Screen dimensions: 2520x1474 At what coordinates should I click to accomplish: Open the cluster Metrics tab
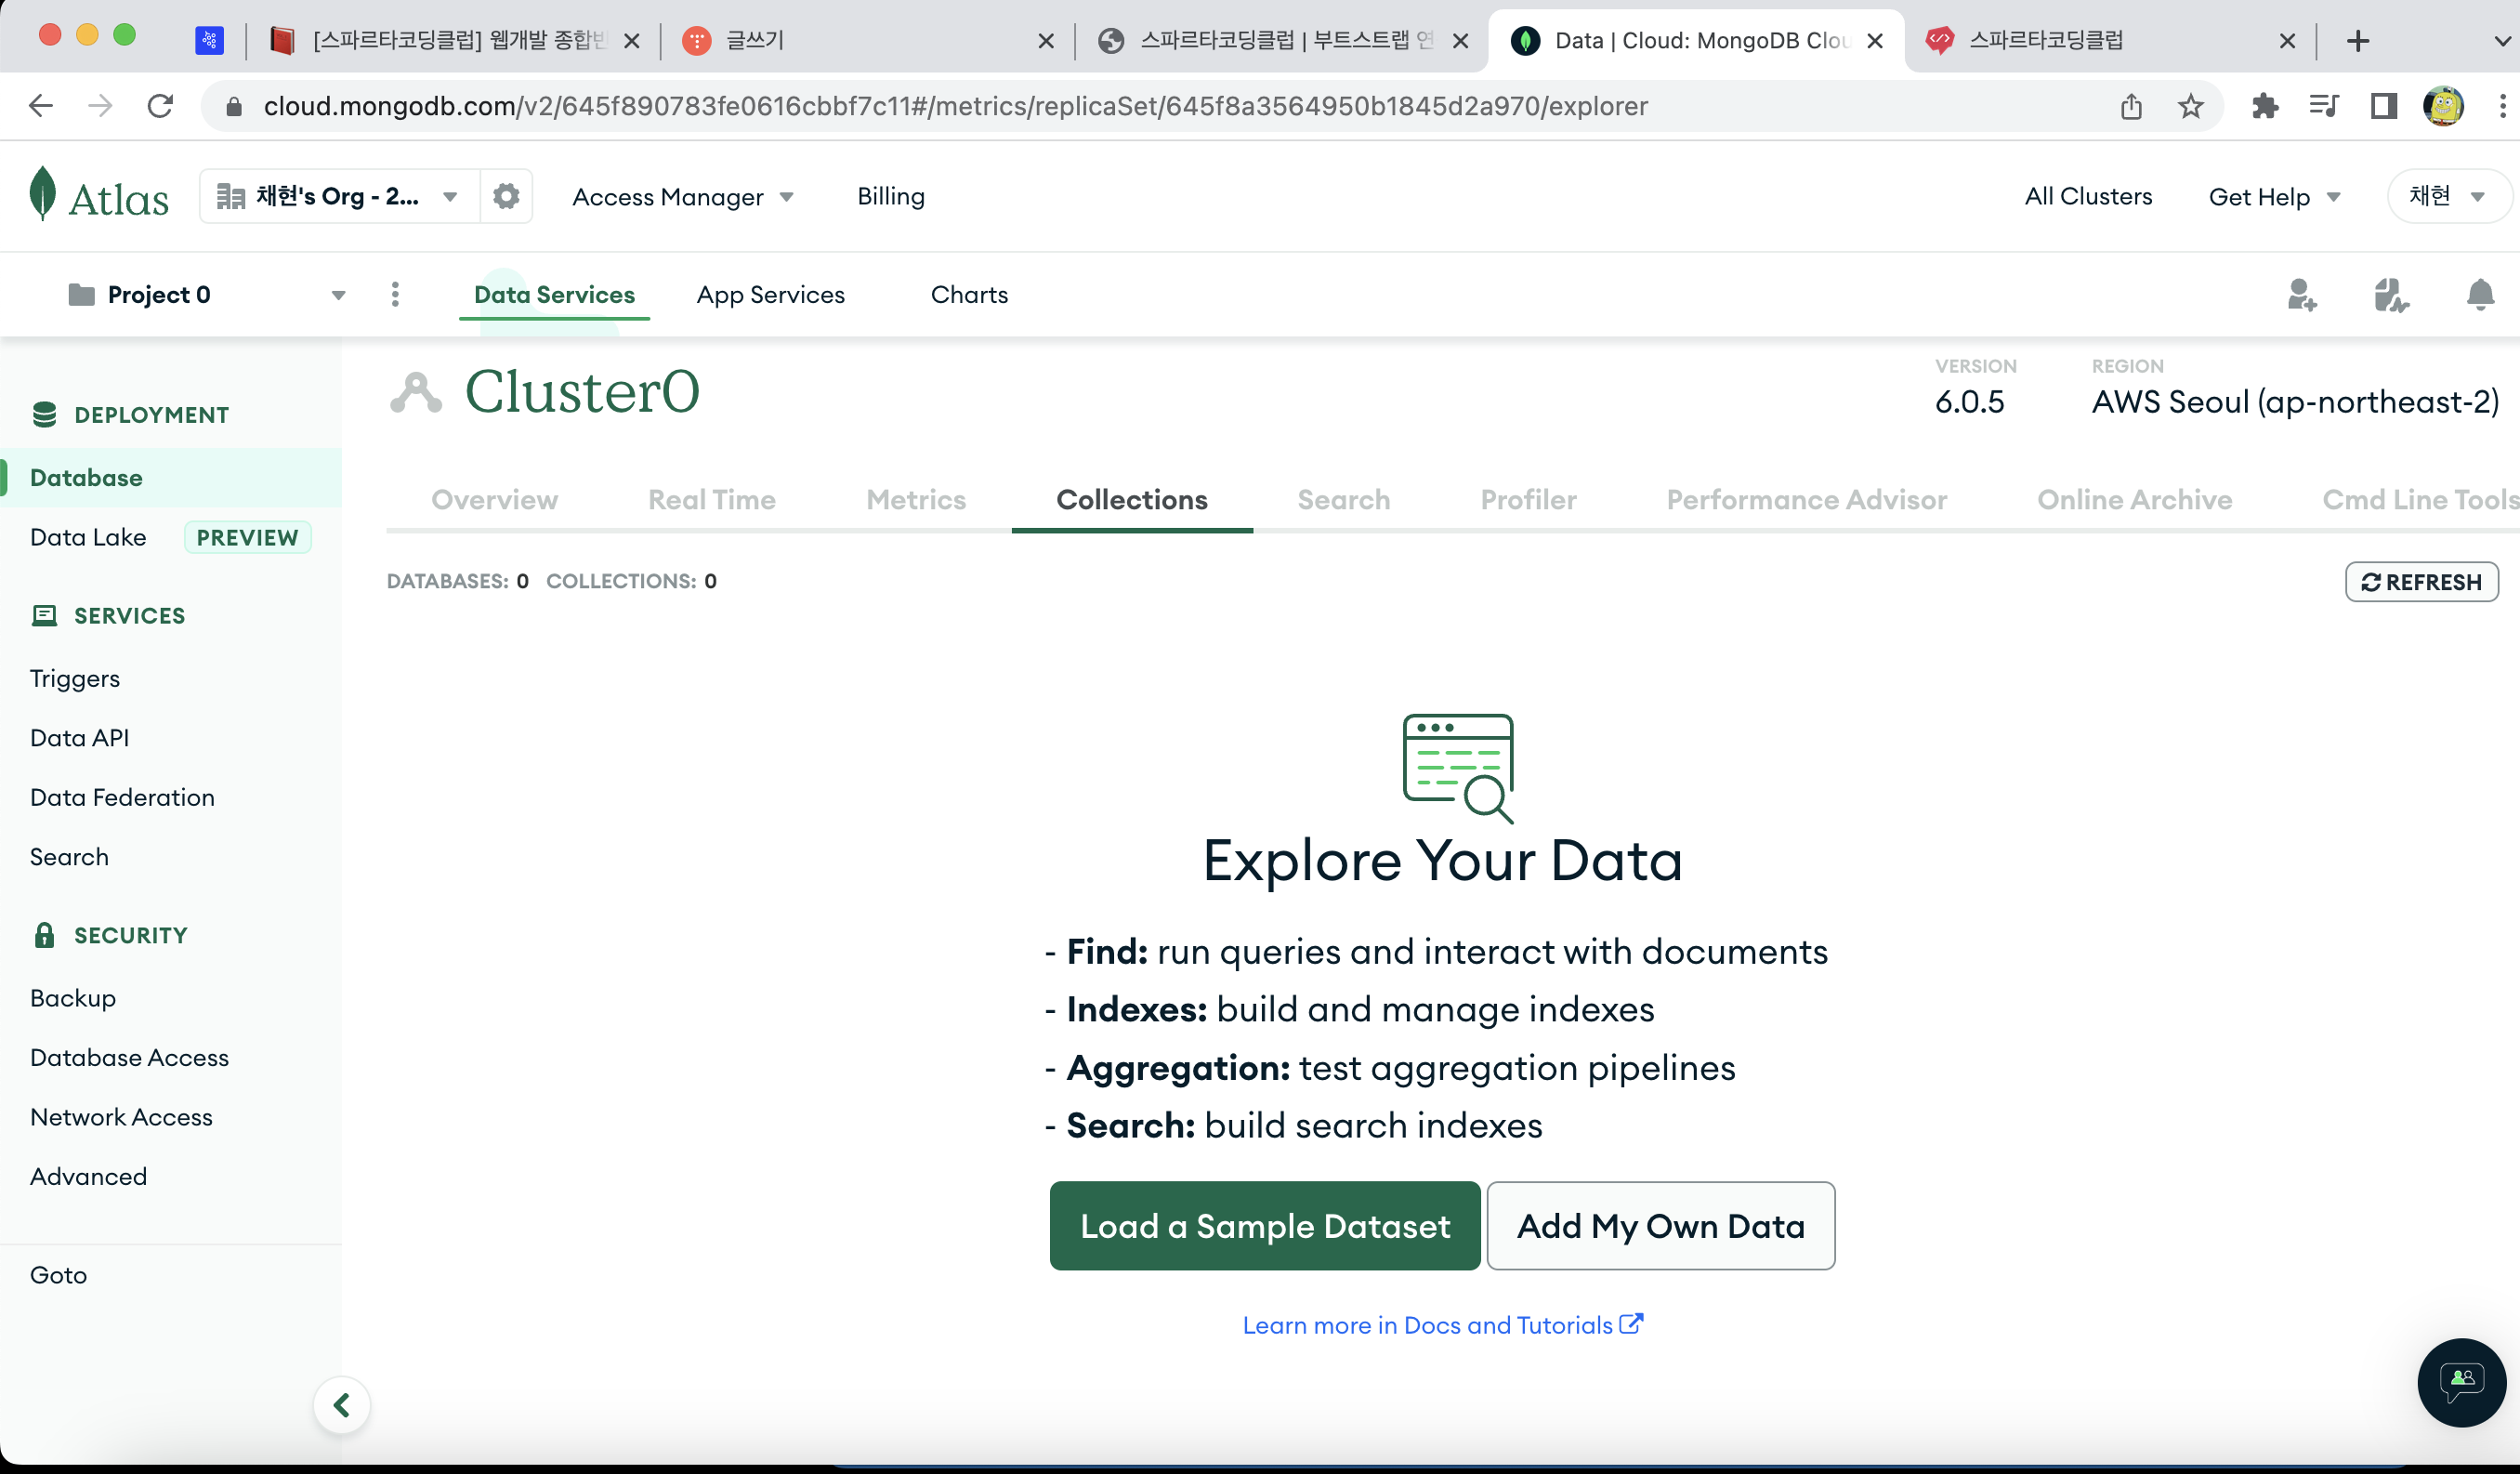(916, 500)
